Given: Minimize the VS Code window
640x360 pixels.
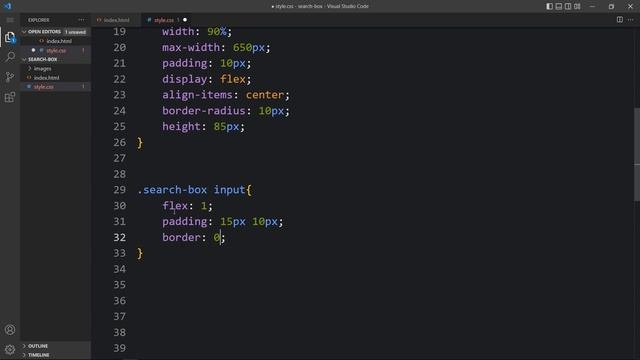Looking at the screenshot, I should coord(592,6).
